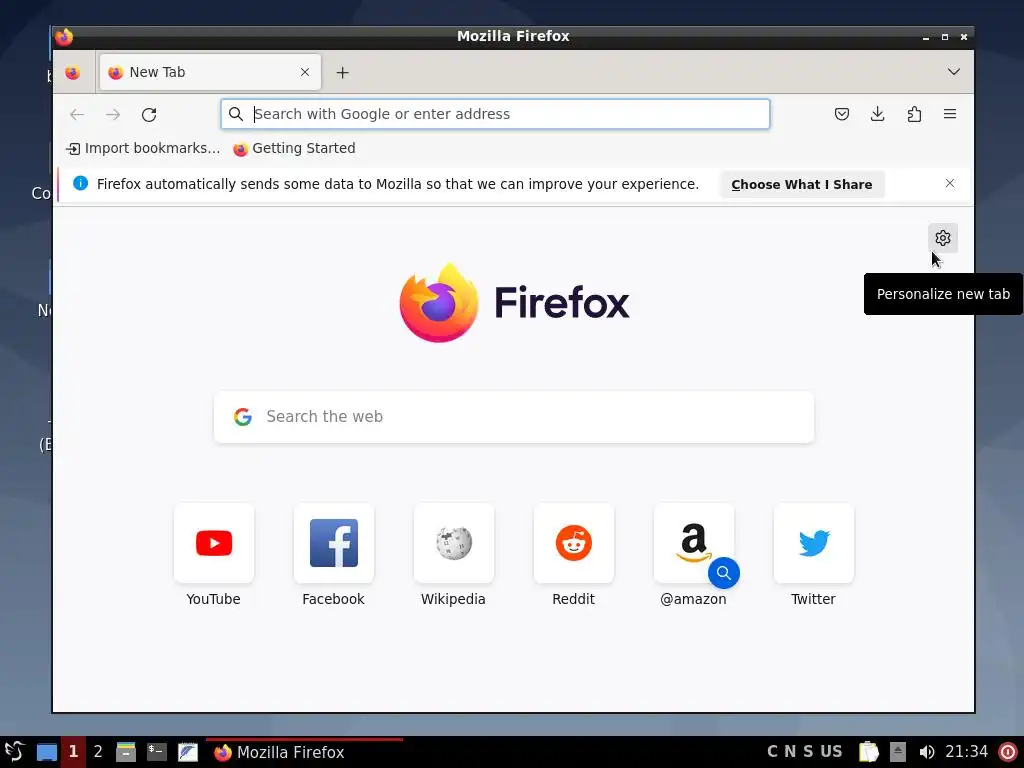Click the removable media eject tray icon
Screen dimensions: 1024x768
pos(898,752)
